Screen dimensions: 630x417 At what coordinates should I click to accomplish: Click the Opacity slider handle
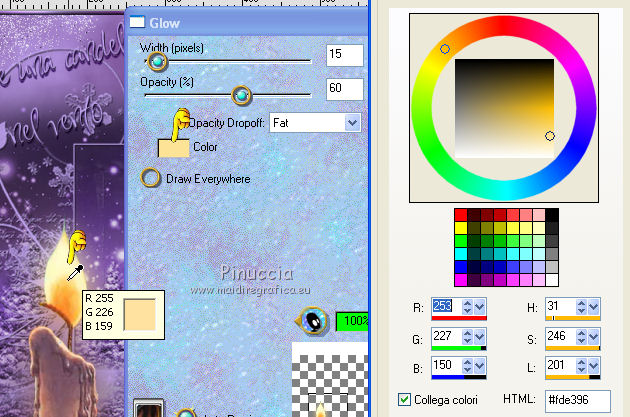(241, 95)
